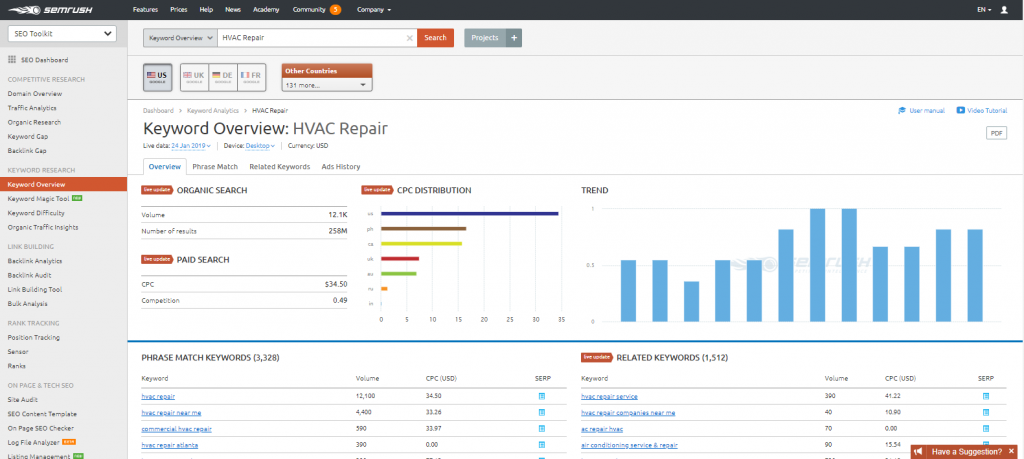This screenshot has width=1024, height=459.
Task: Open Keyword Difficulty in the sidebar
Action: click(x=36, y=213)
